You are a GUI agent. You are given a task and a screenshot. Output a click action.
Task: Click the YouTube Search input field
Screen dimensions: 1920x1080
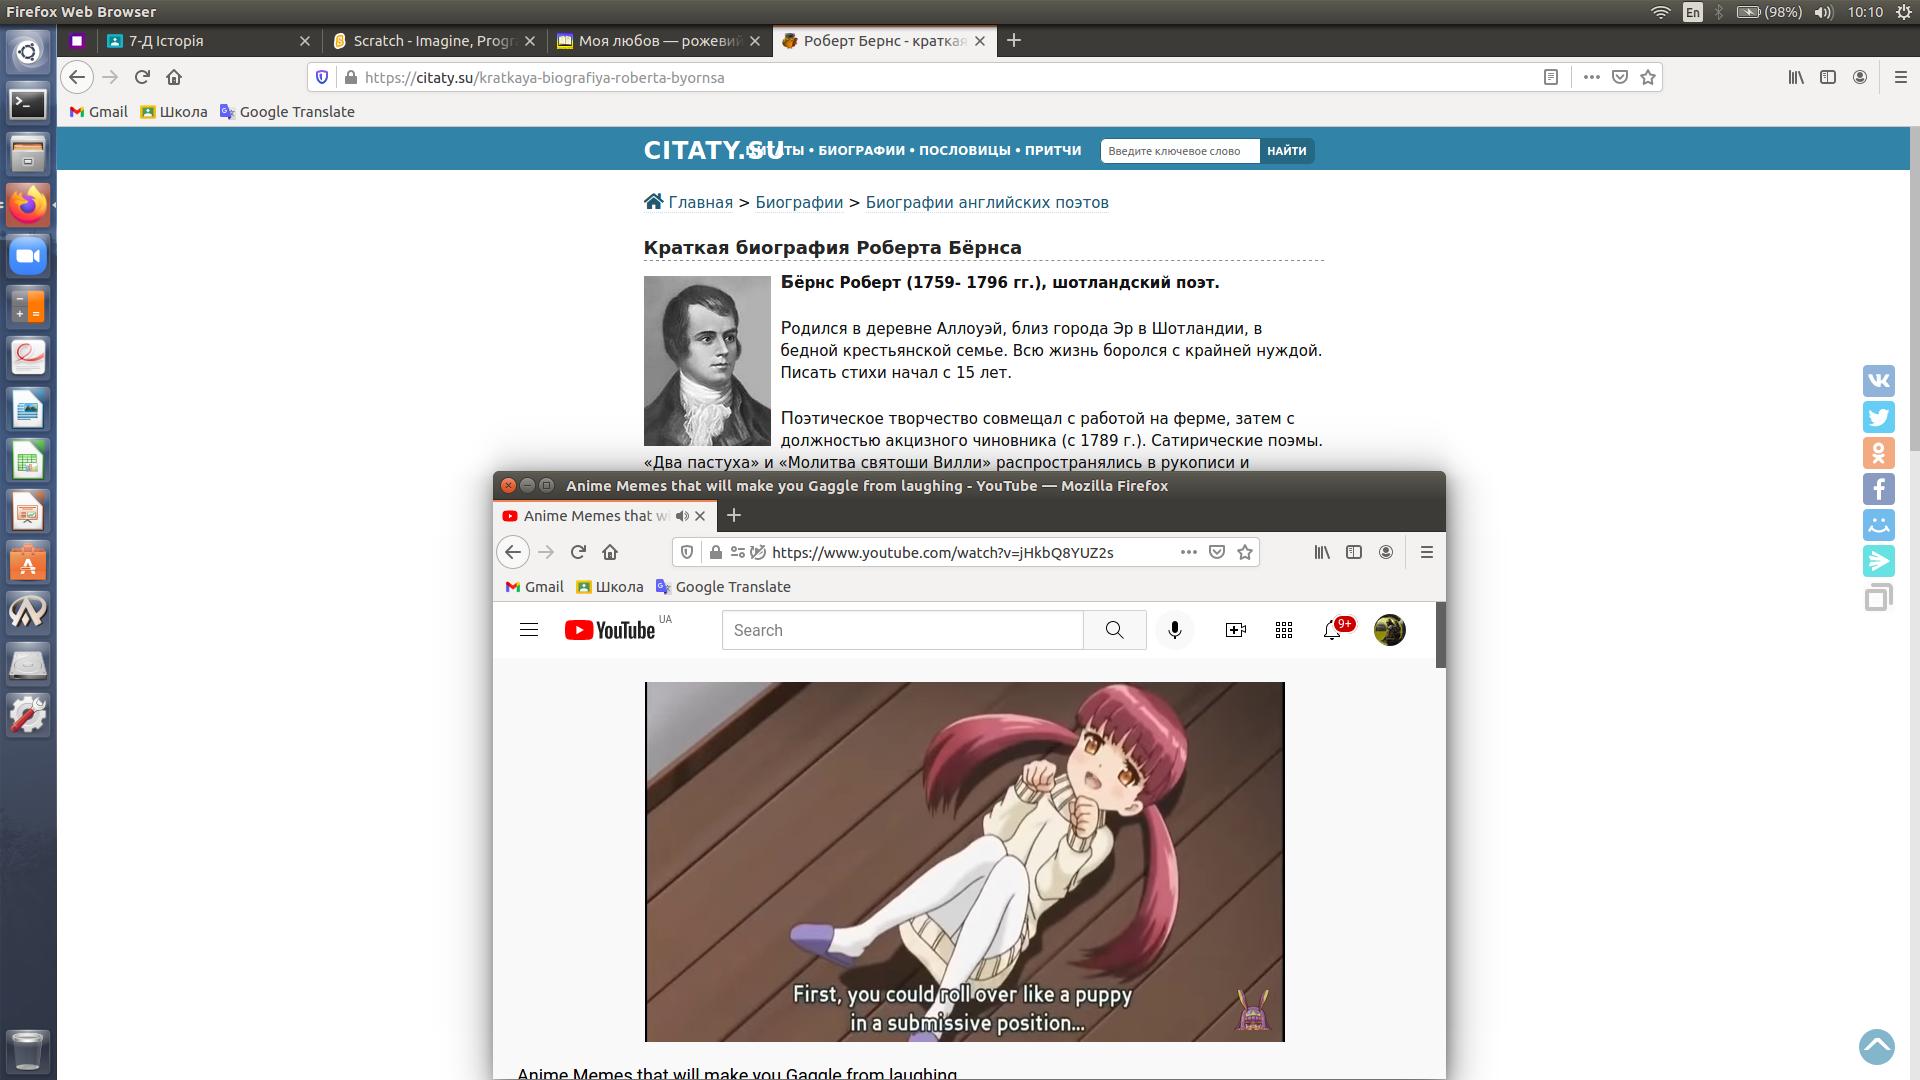(x=902, y=630)
